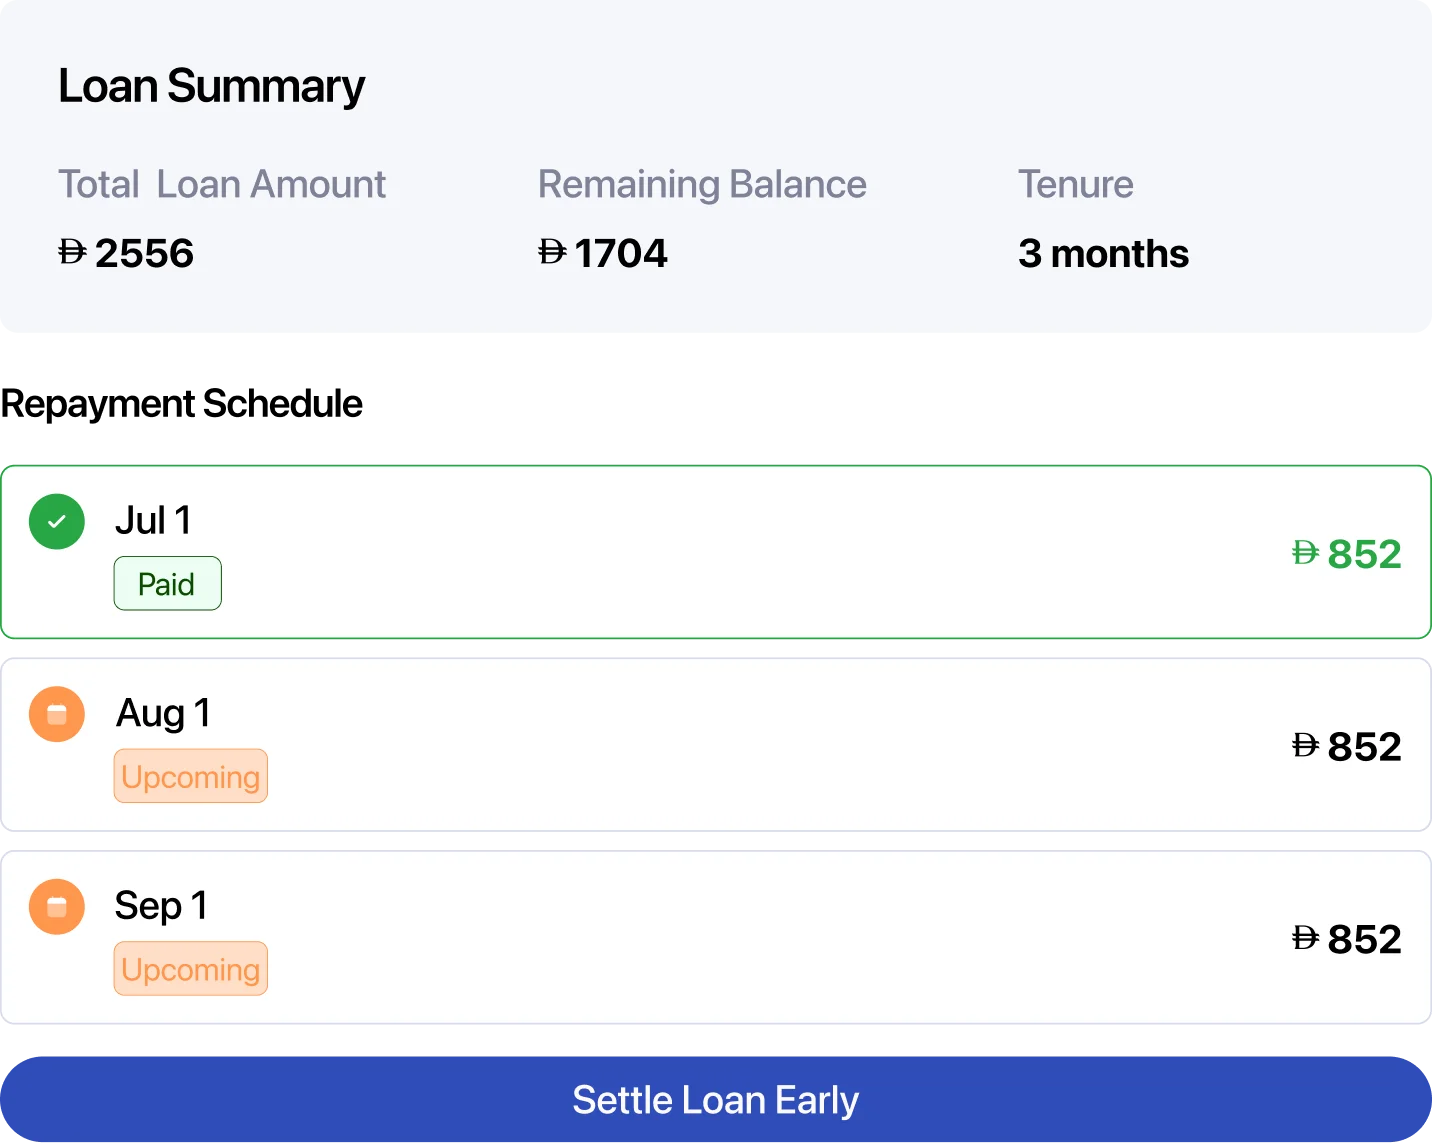Screen dimensions: 1432x1143
Task: Click the 3 months tenure value
Action: pyautogui.click(x=1103, y=254)
